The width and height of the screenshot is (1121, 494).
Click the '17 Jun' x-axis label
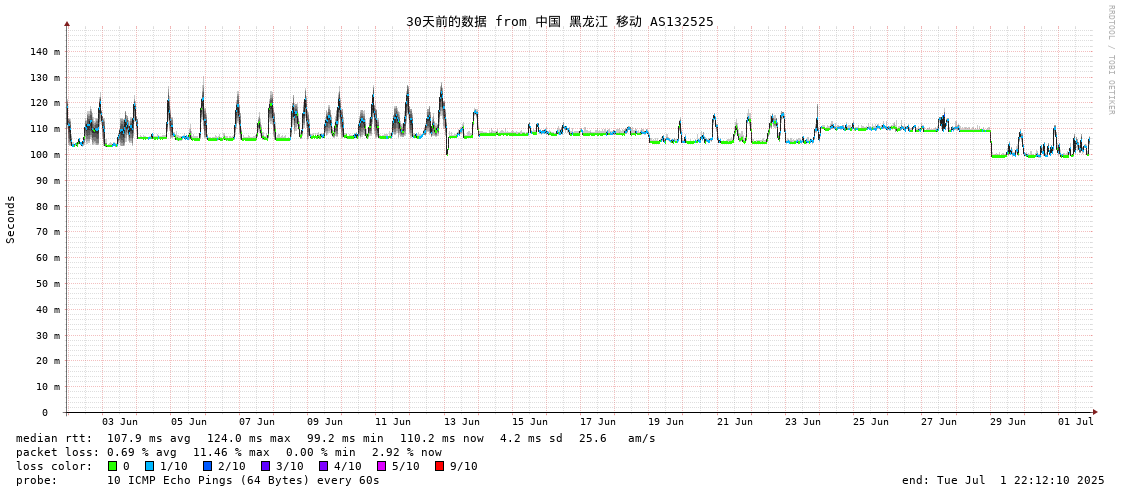(x=598, y=422)
